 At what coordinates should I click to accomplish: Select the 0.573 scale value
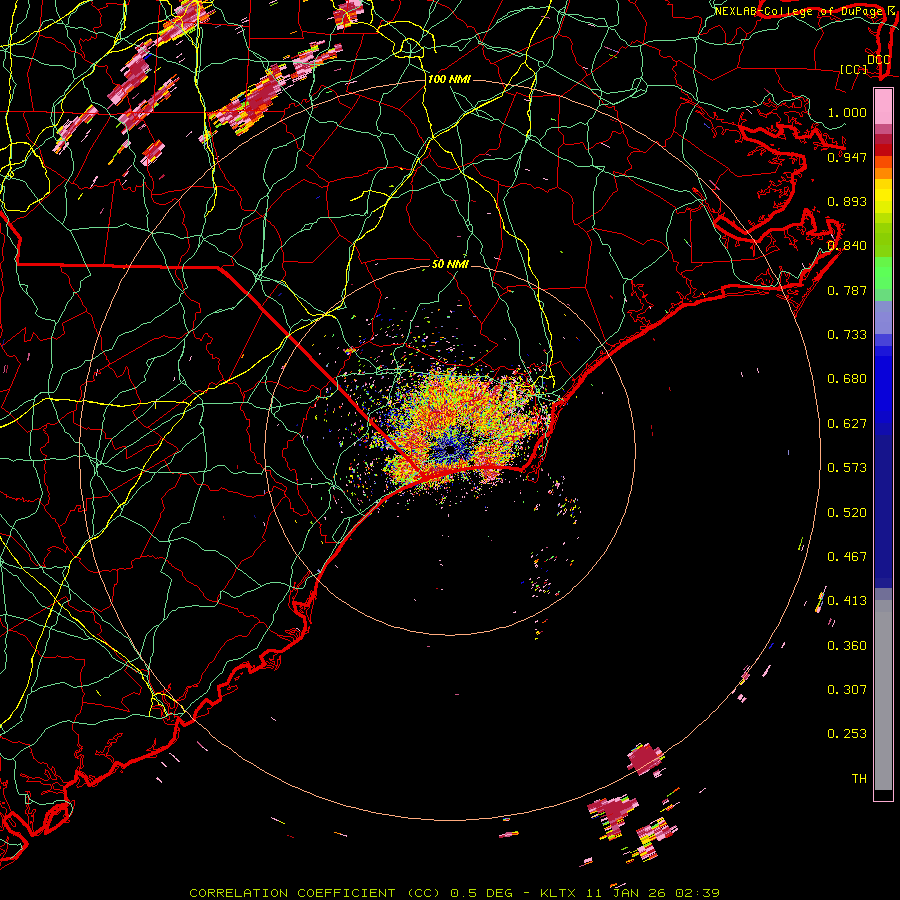pos(847,468)
